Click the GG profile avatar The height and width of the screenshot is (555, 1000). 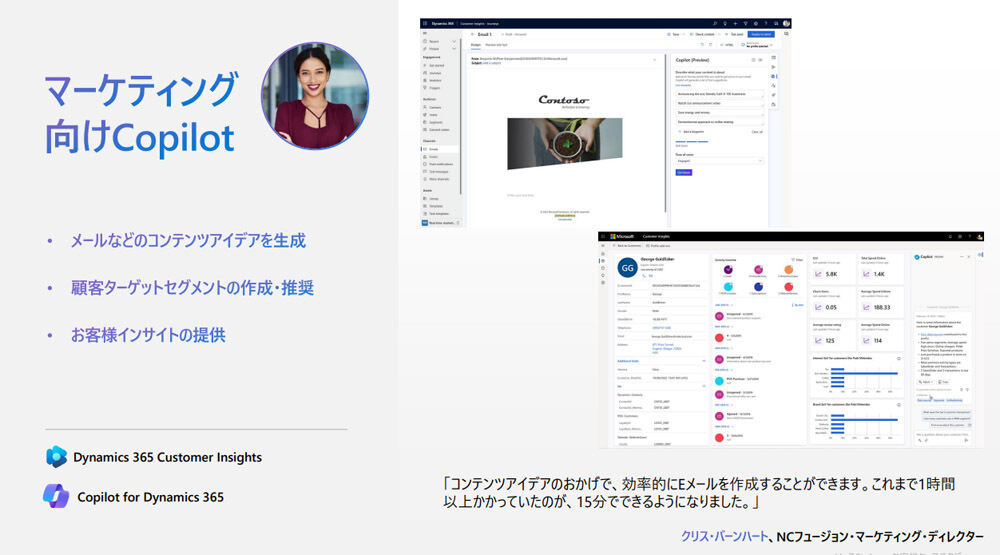(628, 268)
